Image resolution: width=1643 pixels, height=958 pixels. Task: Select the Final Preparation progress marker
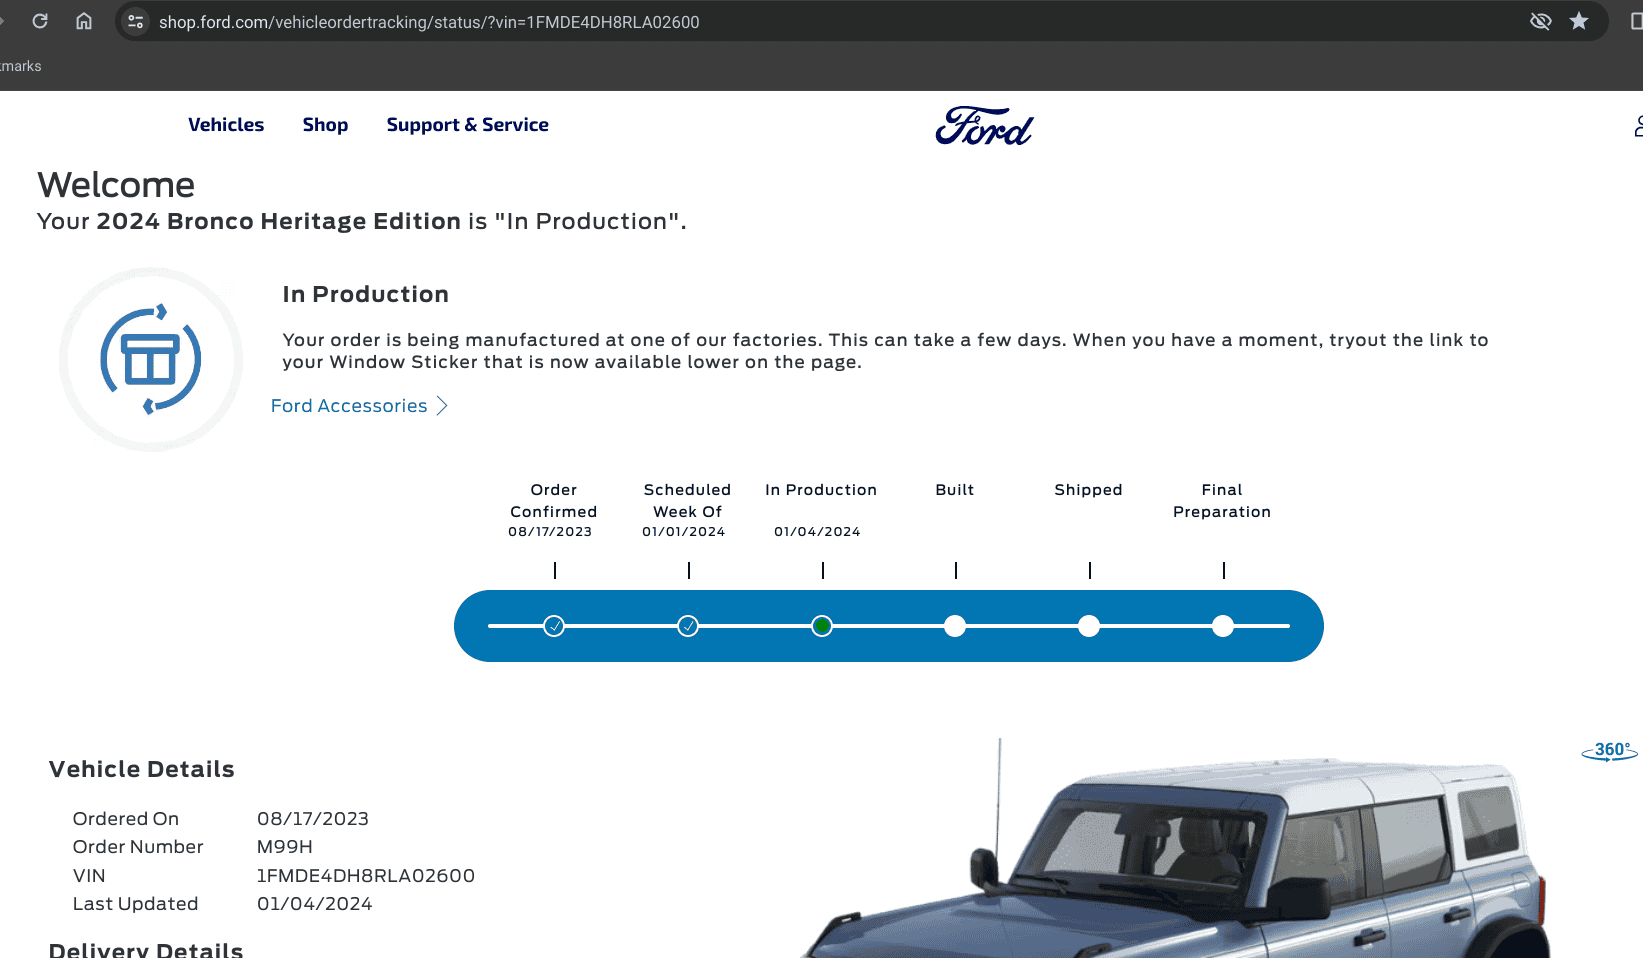click(x=1223, y=626)
